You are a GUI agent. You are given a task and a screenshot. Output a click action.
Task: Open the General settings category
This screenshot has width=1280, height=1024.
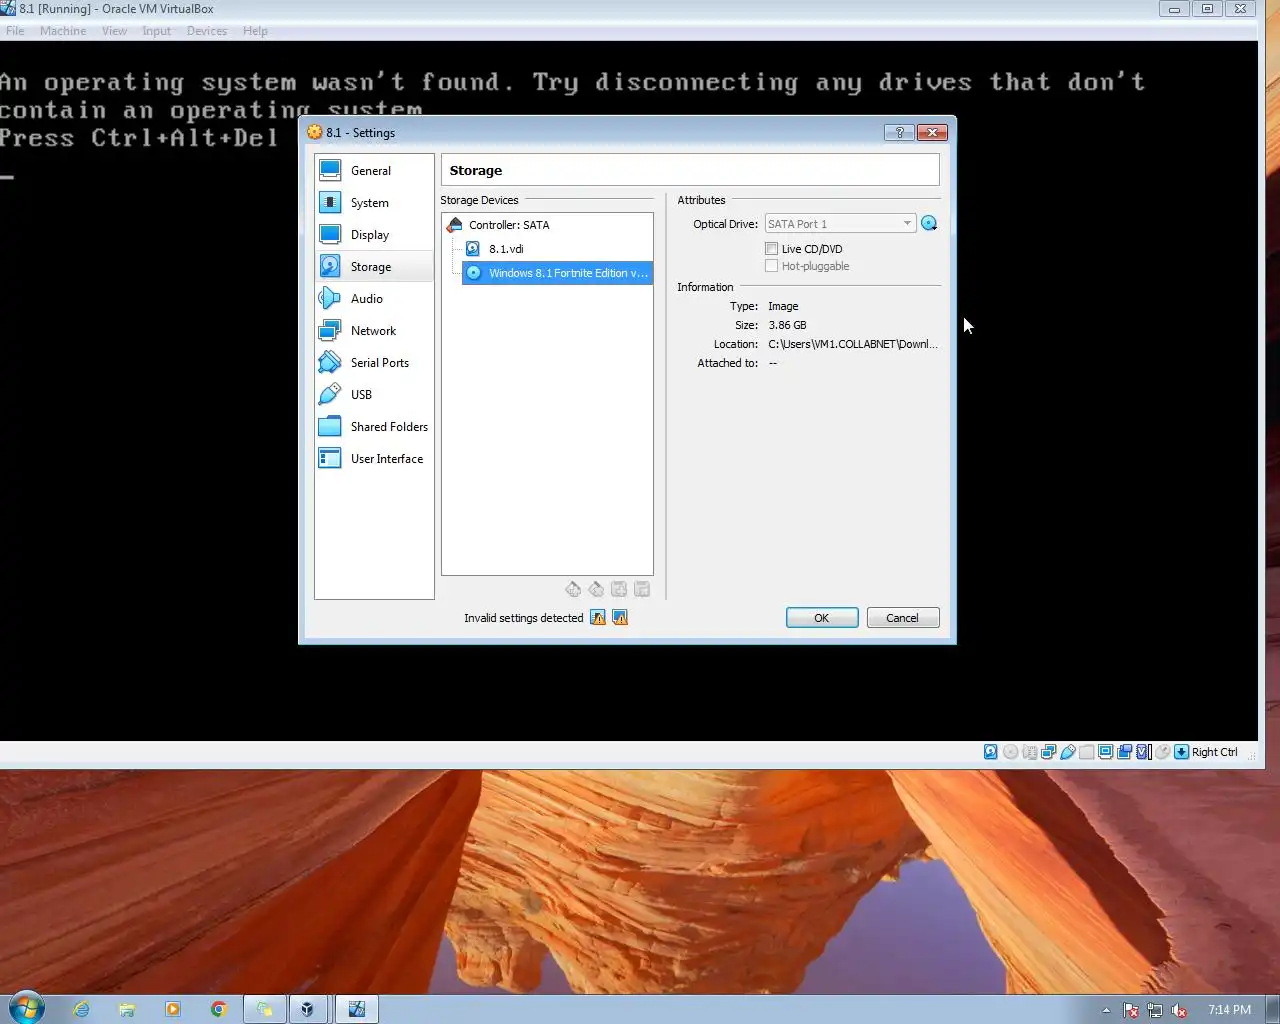(x=374, y=171)
